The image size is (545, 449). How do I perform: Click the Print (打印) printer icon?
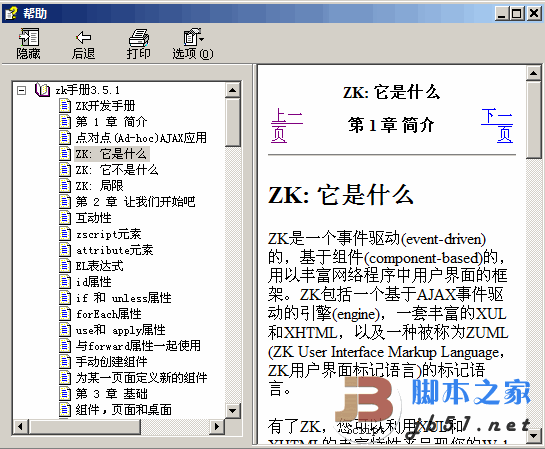pos(139,37)
